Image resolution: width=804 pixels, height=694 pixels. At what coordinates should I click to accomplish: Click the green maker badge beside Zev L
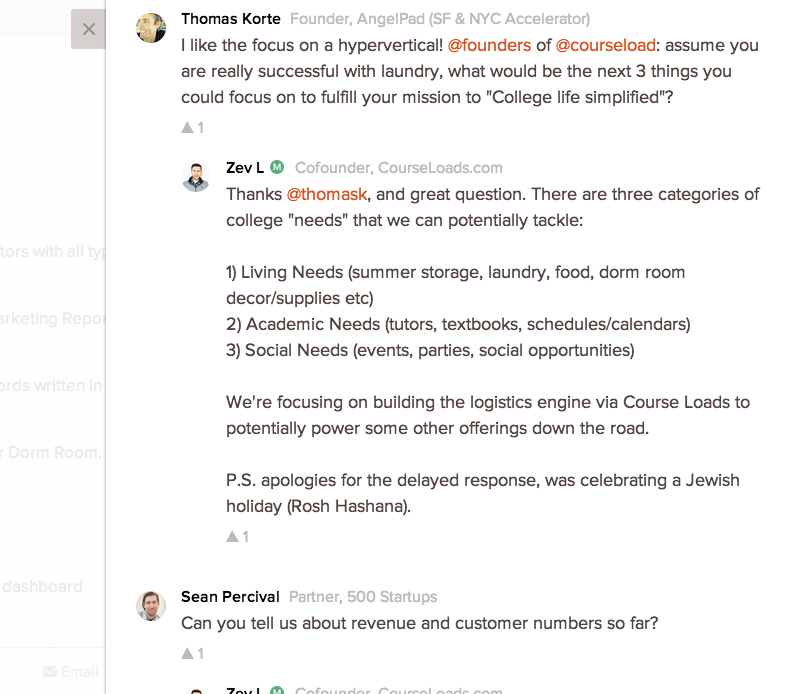(277, 167)
